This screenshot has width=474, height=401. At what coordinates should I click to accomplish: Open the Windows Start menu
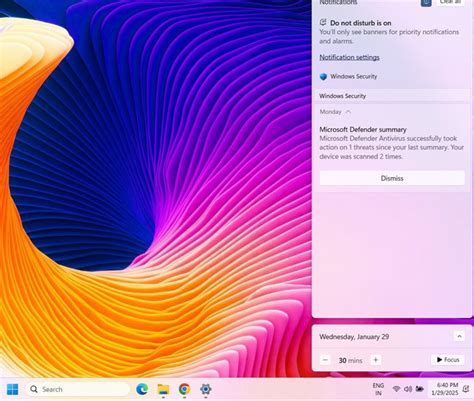(13, 389)
